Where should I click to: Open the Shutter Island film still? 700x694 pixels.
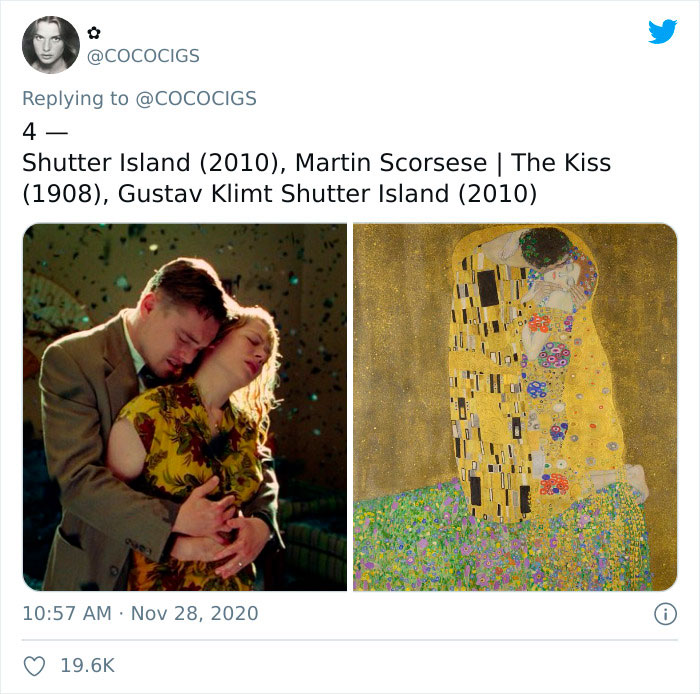coord(185,406)
